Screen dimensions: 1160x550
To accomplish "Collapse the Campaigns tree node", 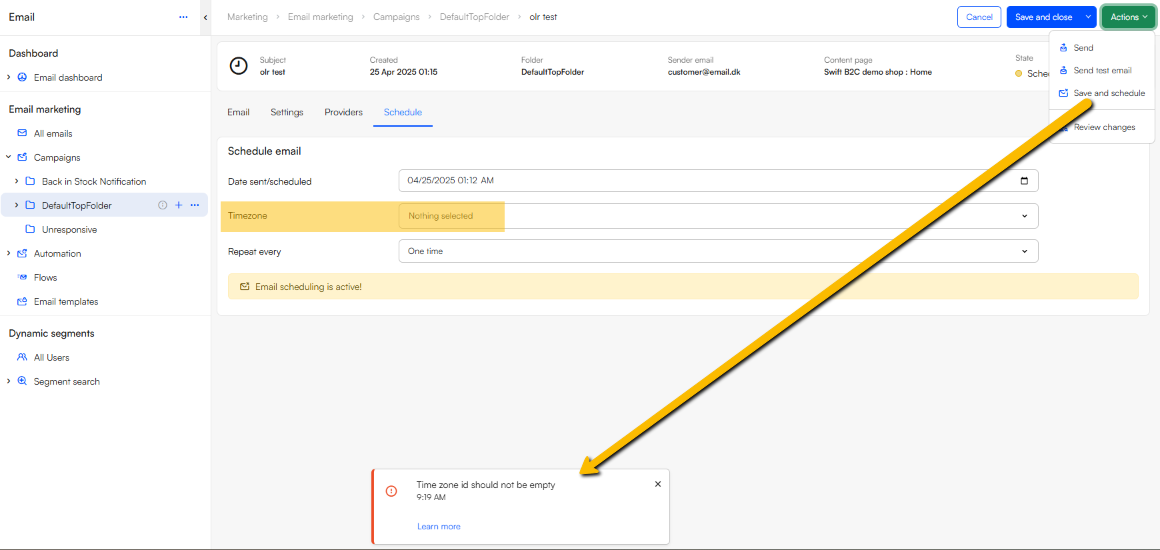I will 9,157.
